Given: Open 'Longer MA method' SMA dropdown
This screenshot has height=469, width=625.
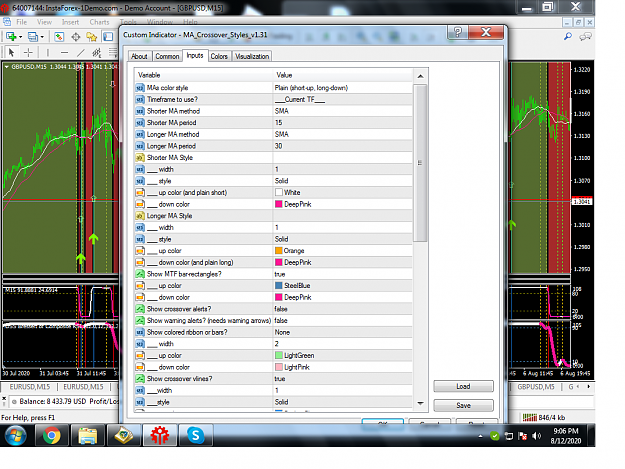Looking at the screenshot, I should coord(342,134).
